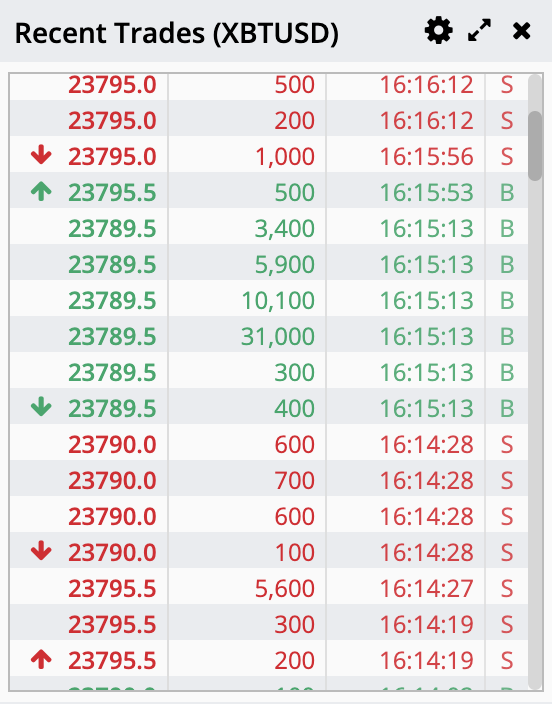This screenshot has height=704, width=552.
Task: Click the 5,600 trade size
Action: pyautogui.click(x=285, y=589)
